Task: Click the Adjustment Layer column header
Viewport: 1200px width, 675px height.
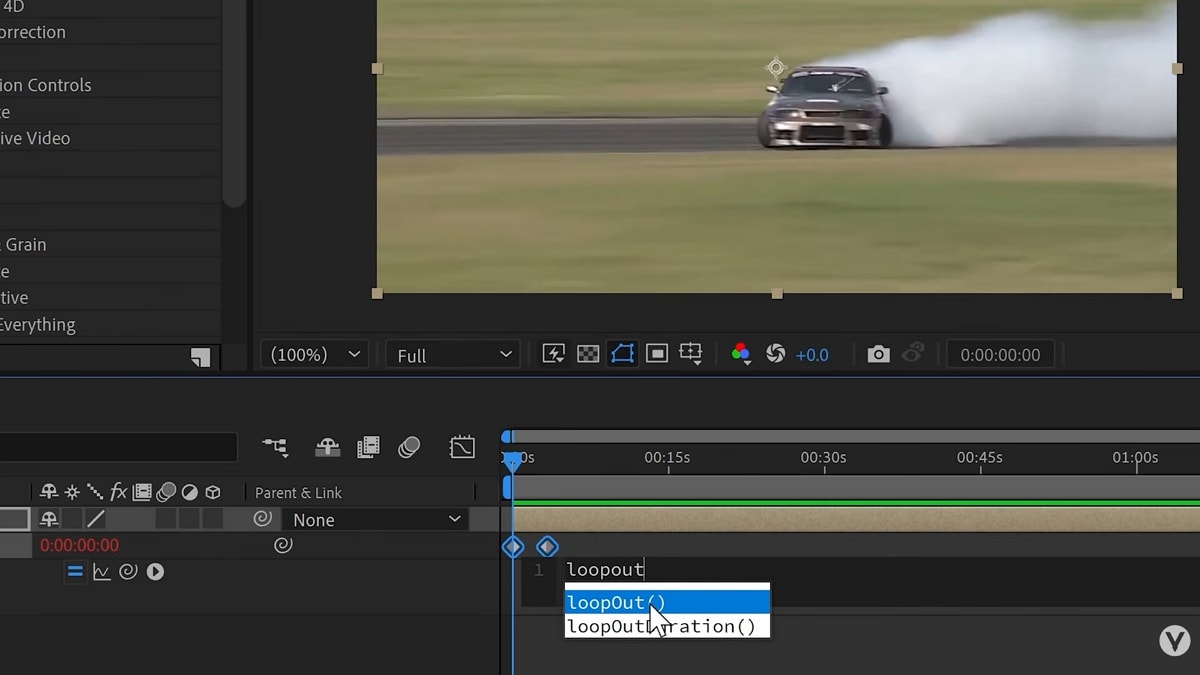Action: click(189, 492)
